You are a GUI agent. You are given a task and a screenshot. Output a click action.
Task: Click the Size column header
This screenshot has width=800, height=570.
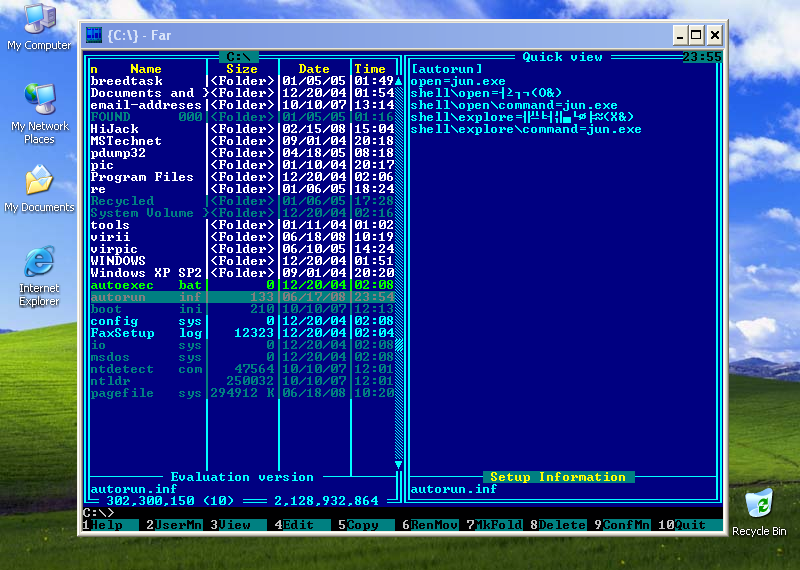point(242,69)
